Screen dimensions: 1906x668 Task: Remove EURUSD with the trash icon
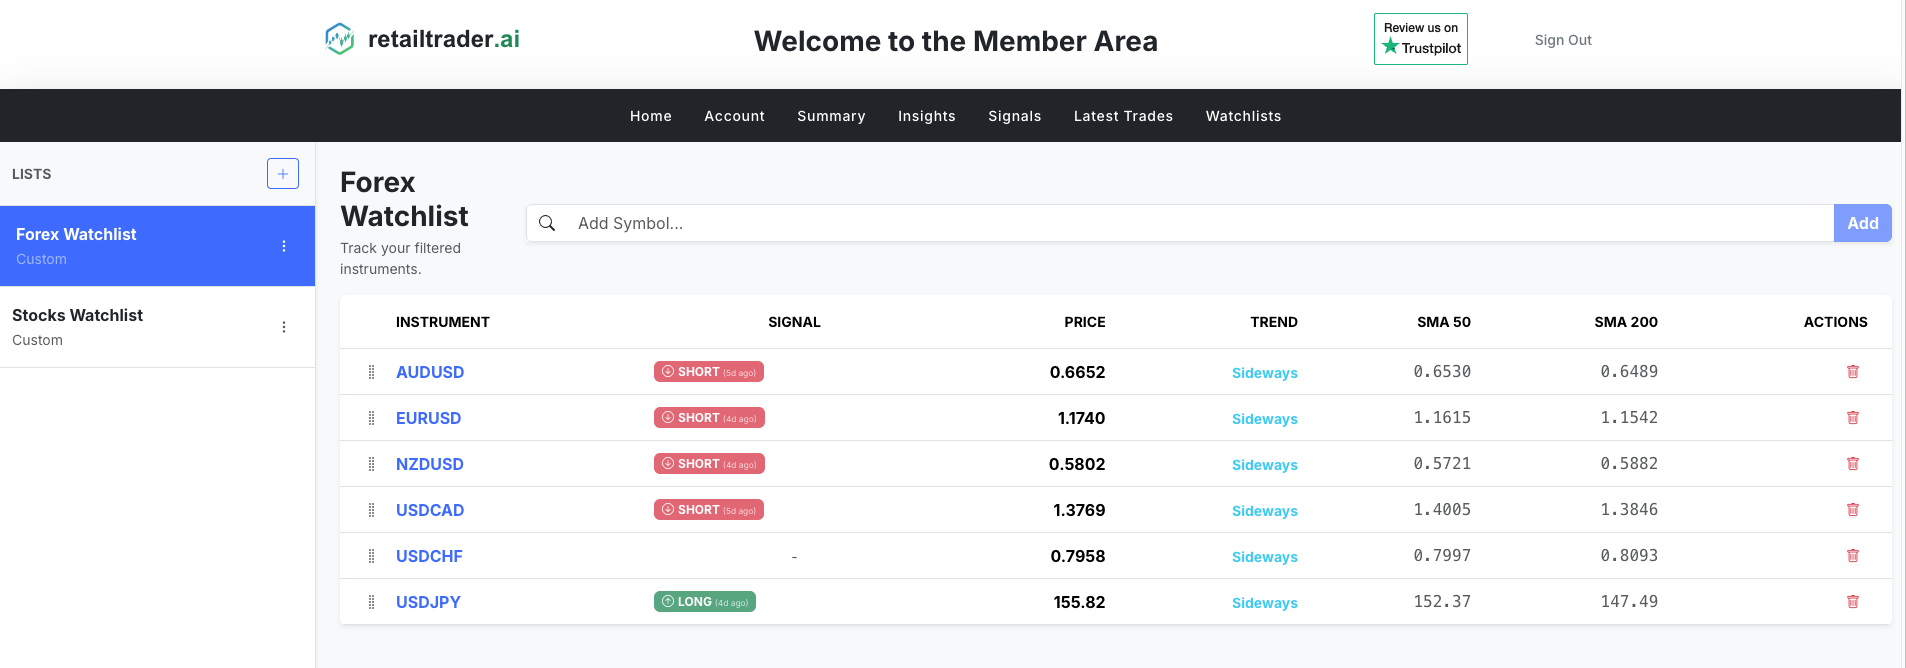1852,418
